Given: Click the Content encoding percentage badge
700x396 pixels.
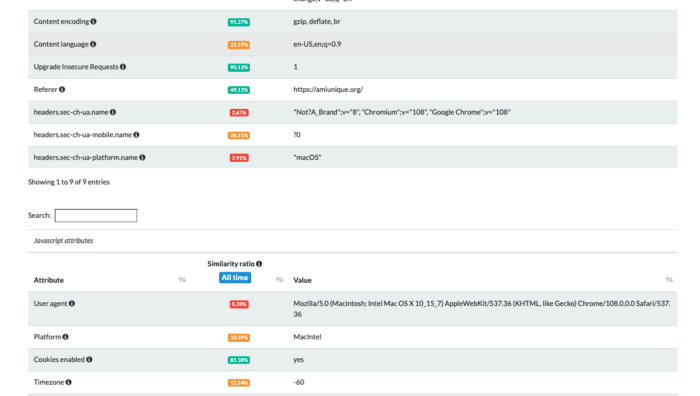Looking at the screenshot, I should pyautogui.click(x=239, y=22).
